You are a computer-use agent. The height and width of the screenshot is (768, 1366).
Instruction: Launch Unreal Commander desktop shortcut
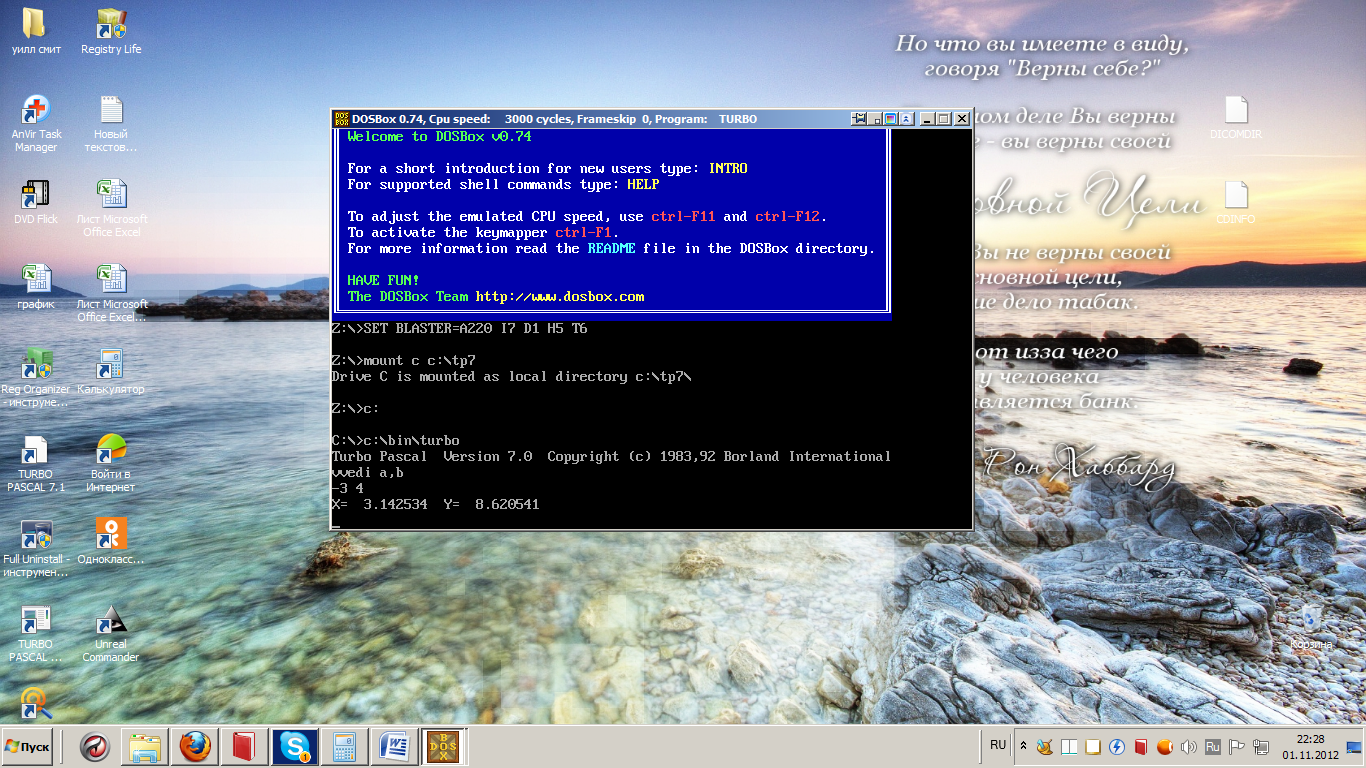coord(111,633)
